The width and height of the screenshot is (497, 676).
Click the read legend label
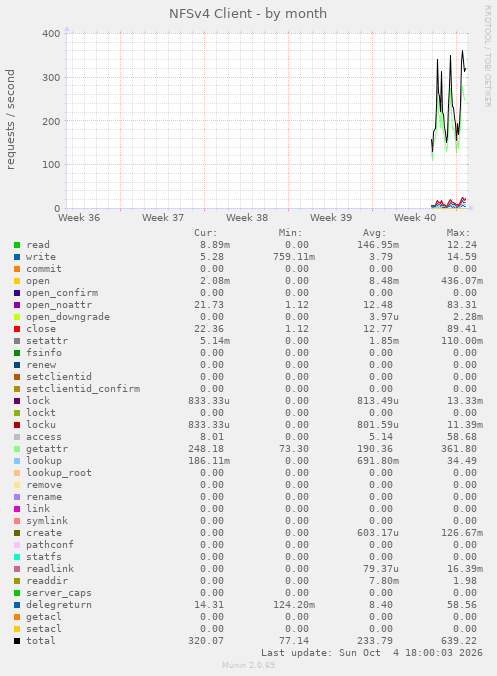(x=38, y=245)
